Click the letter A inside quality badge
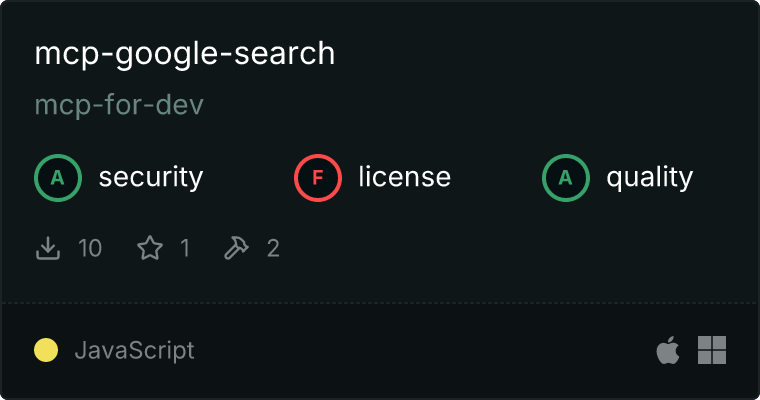This screenshot has height=400, width=760. click(x=566, y=178)
